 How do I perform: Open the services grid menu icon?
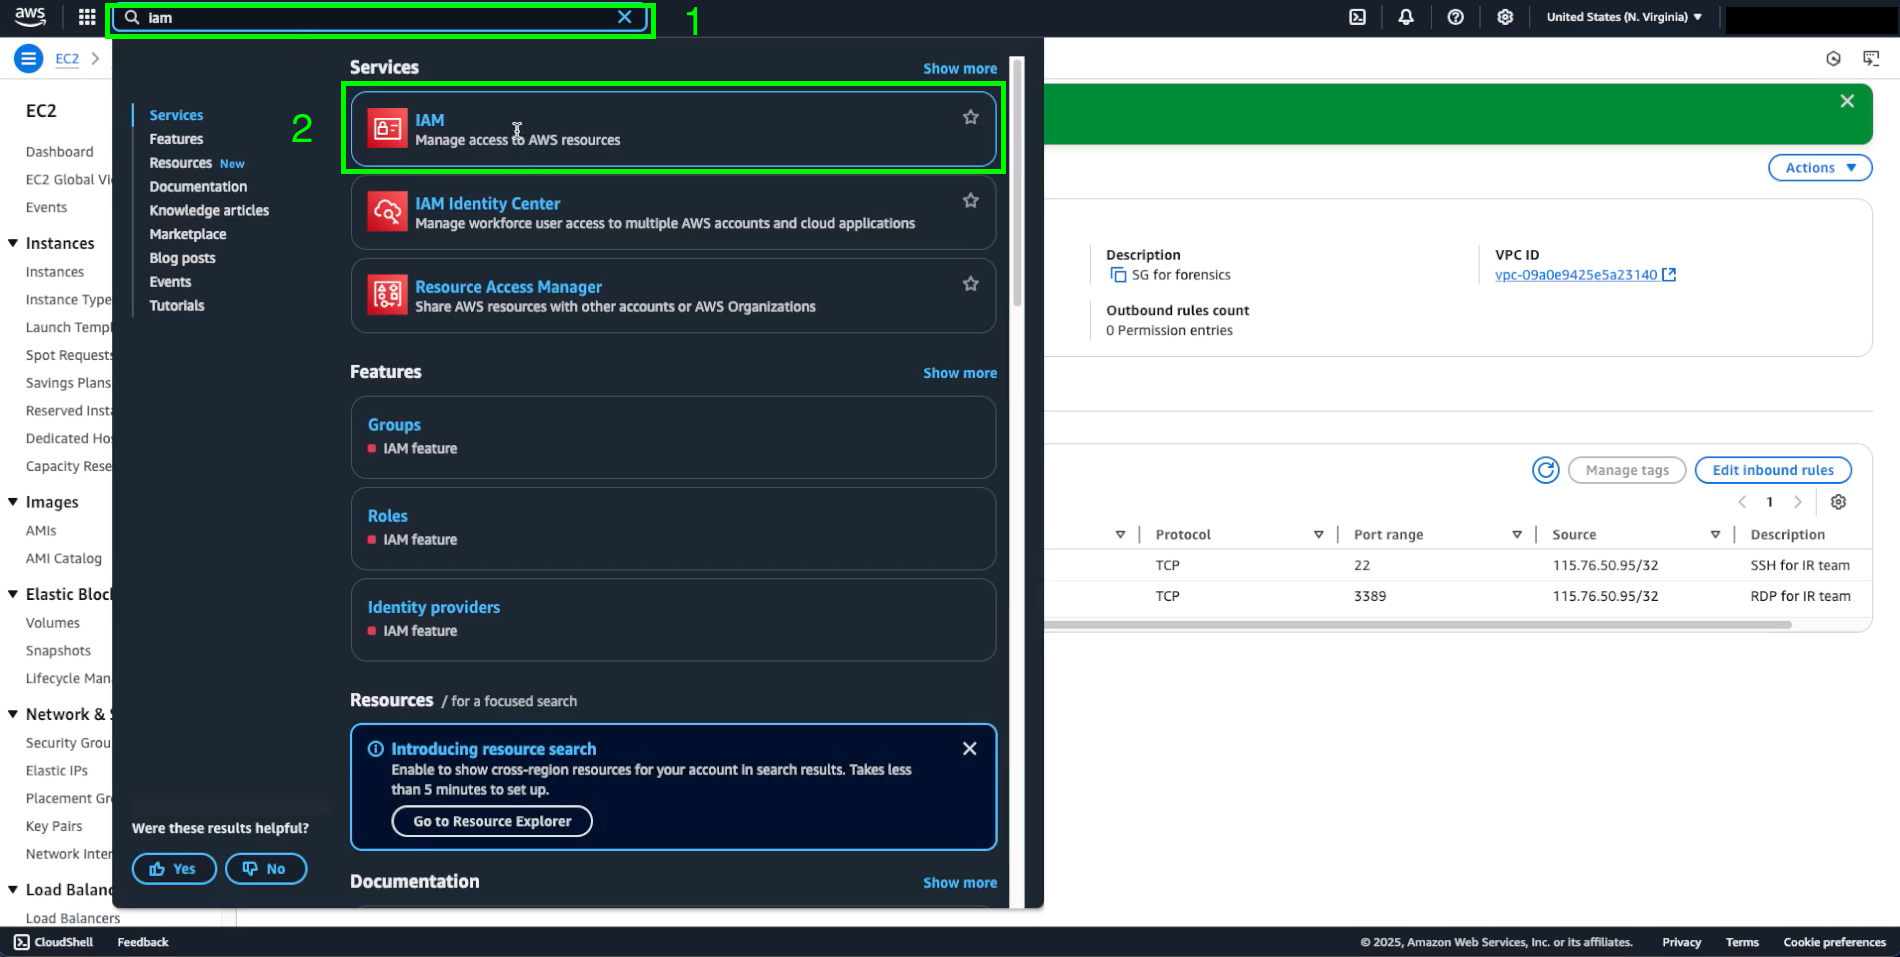point(87,17)
